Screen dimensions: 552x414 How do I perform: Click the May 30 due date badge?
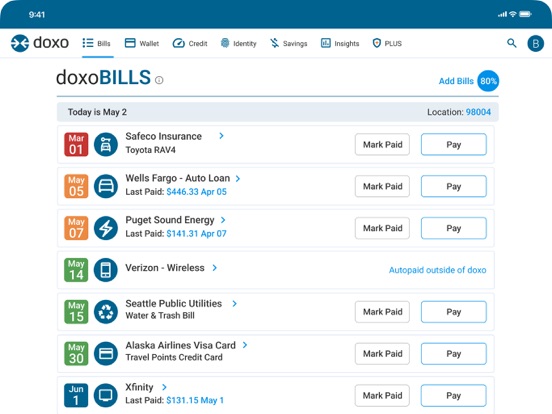coord(76,353)
